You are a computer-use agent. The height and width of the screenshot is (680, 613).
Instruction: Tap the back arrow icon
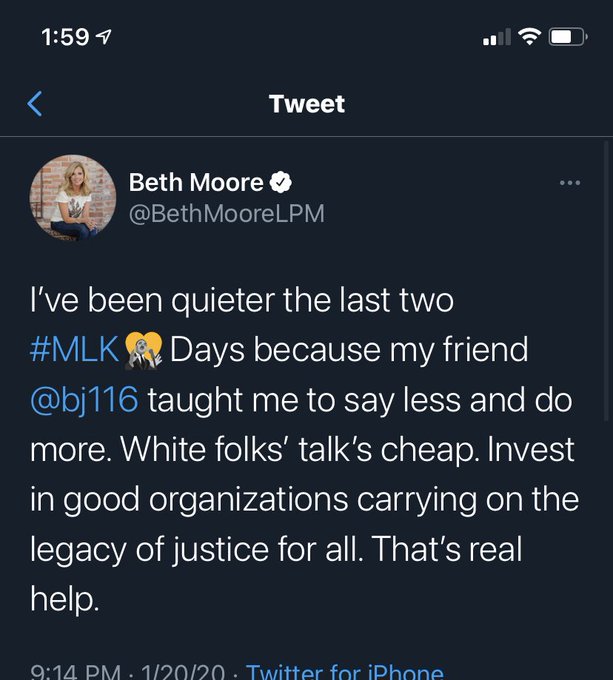[35, 103]
